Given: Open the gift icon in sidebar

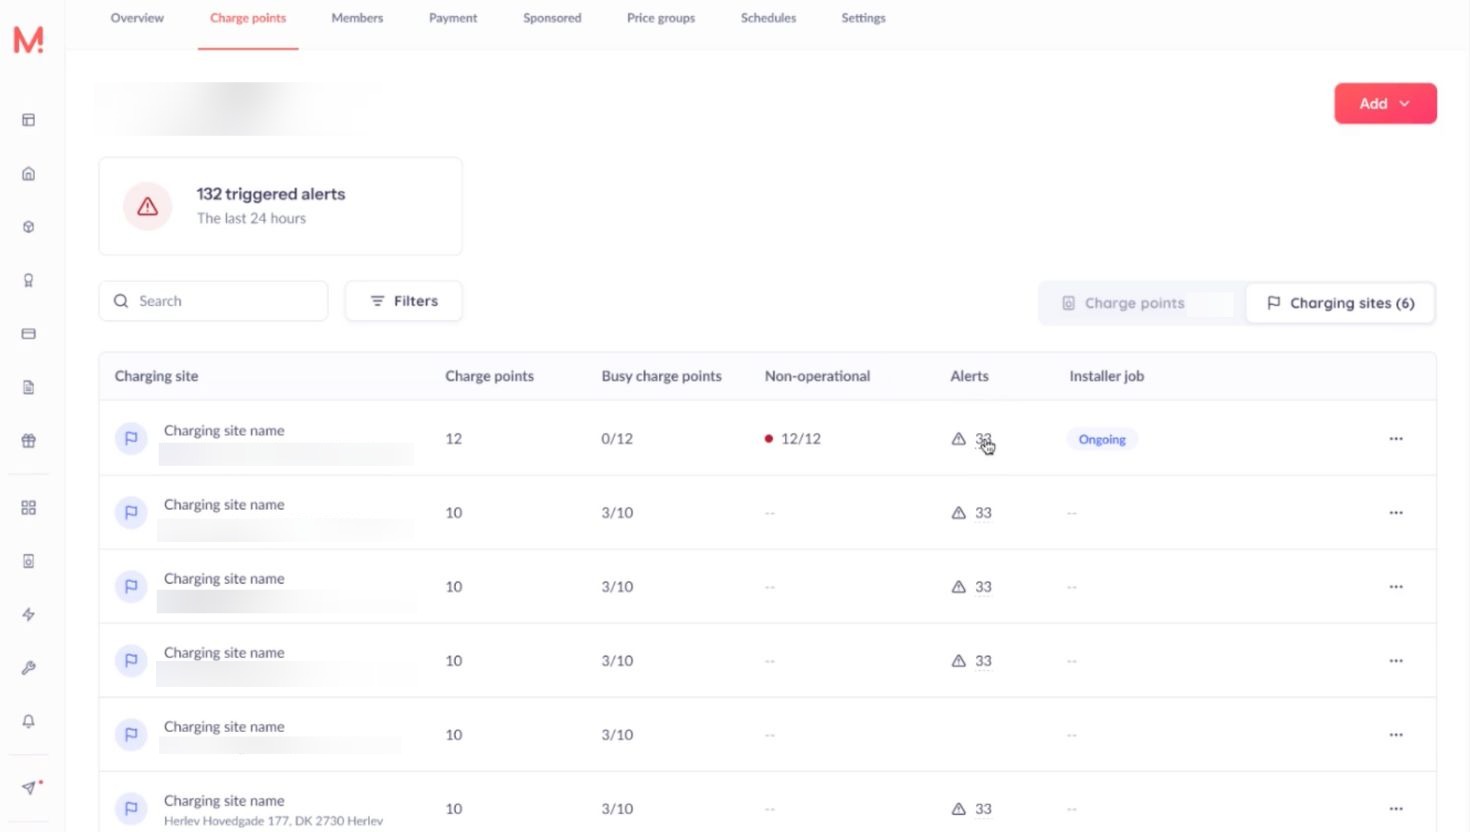Looking at the screenshot, I should [x=28, y=440].
